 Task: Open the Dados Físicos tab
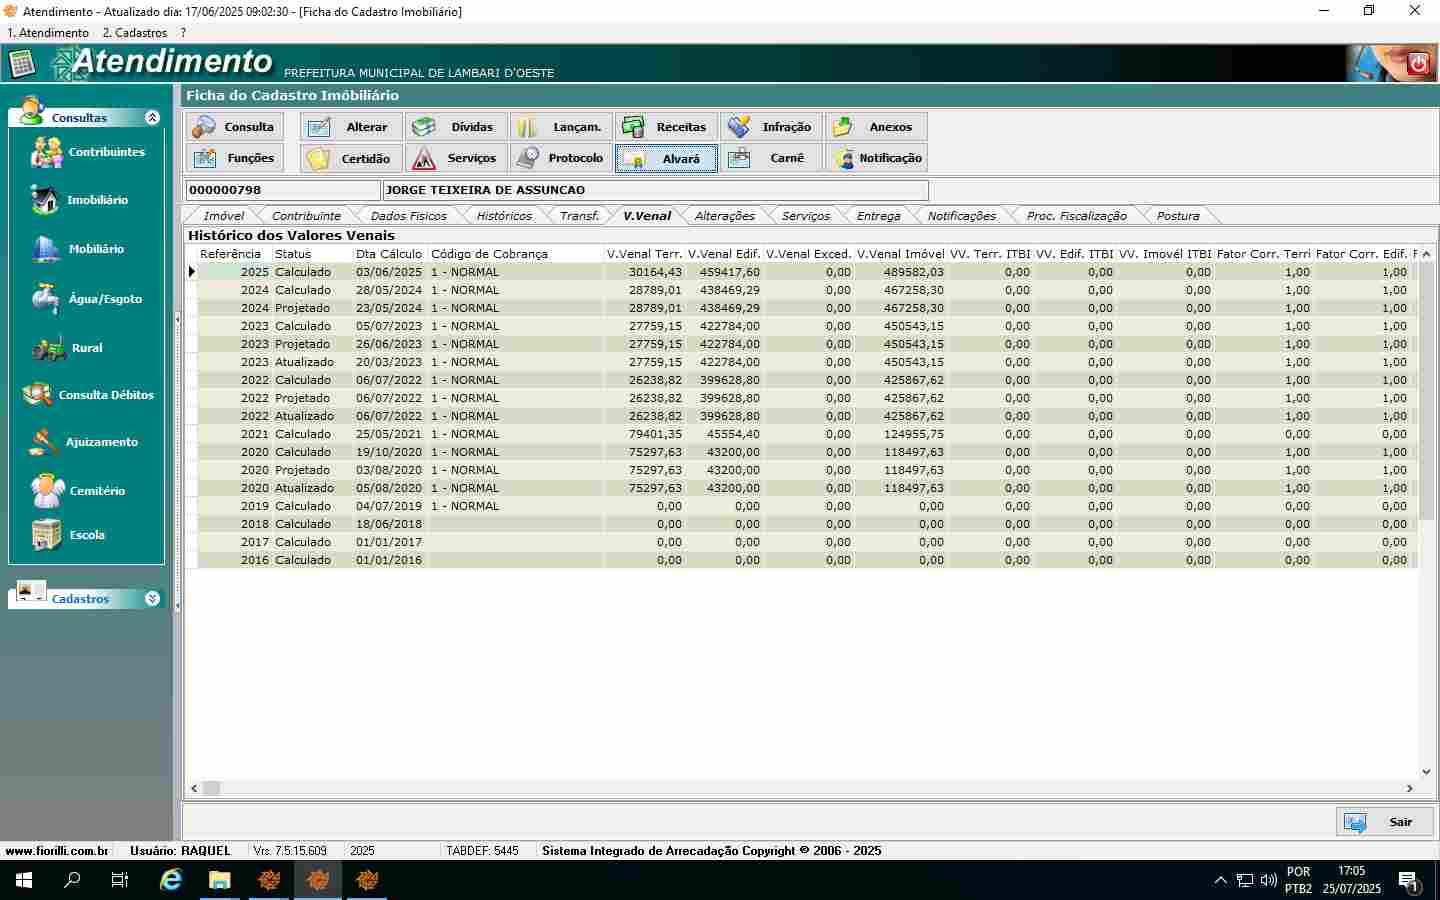(408, 216)
